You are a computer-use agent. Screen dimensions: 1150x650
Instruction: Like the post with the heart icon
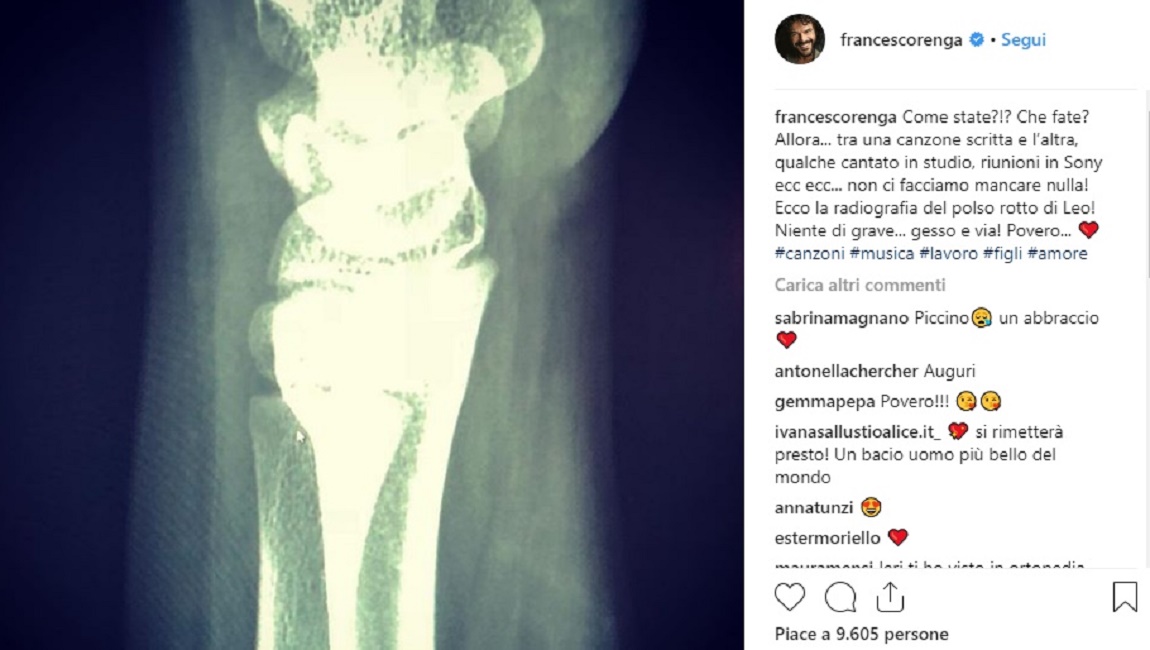(790, 598)
